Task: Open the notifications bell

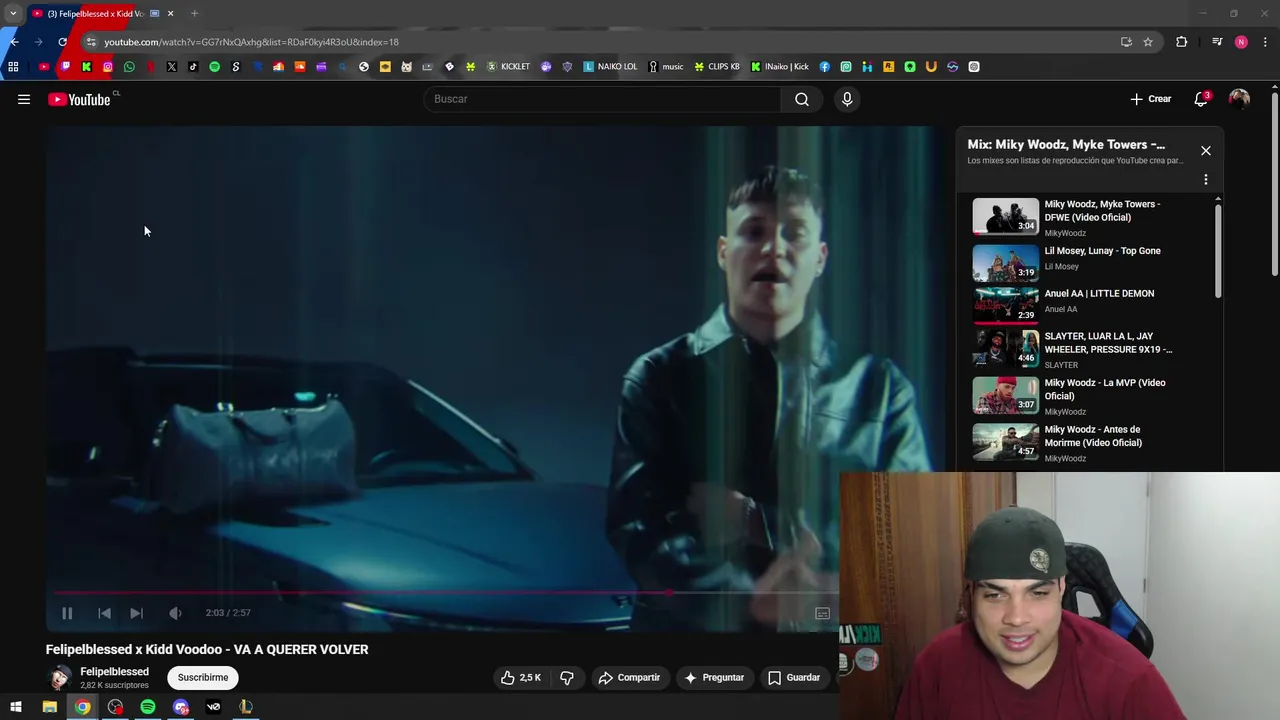Action: (1201, 99)
